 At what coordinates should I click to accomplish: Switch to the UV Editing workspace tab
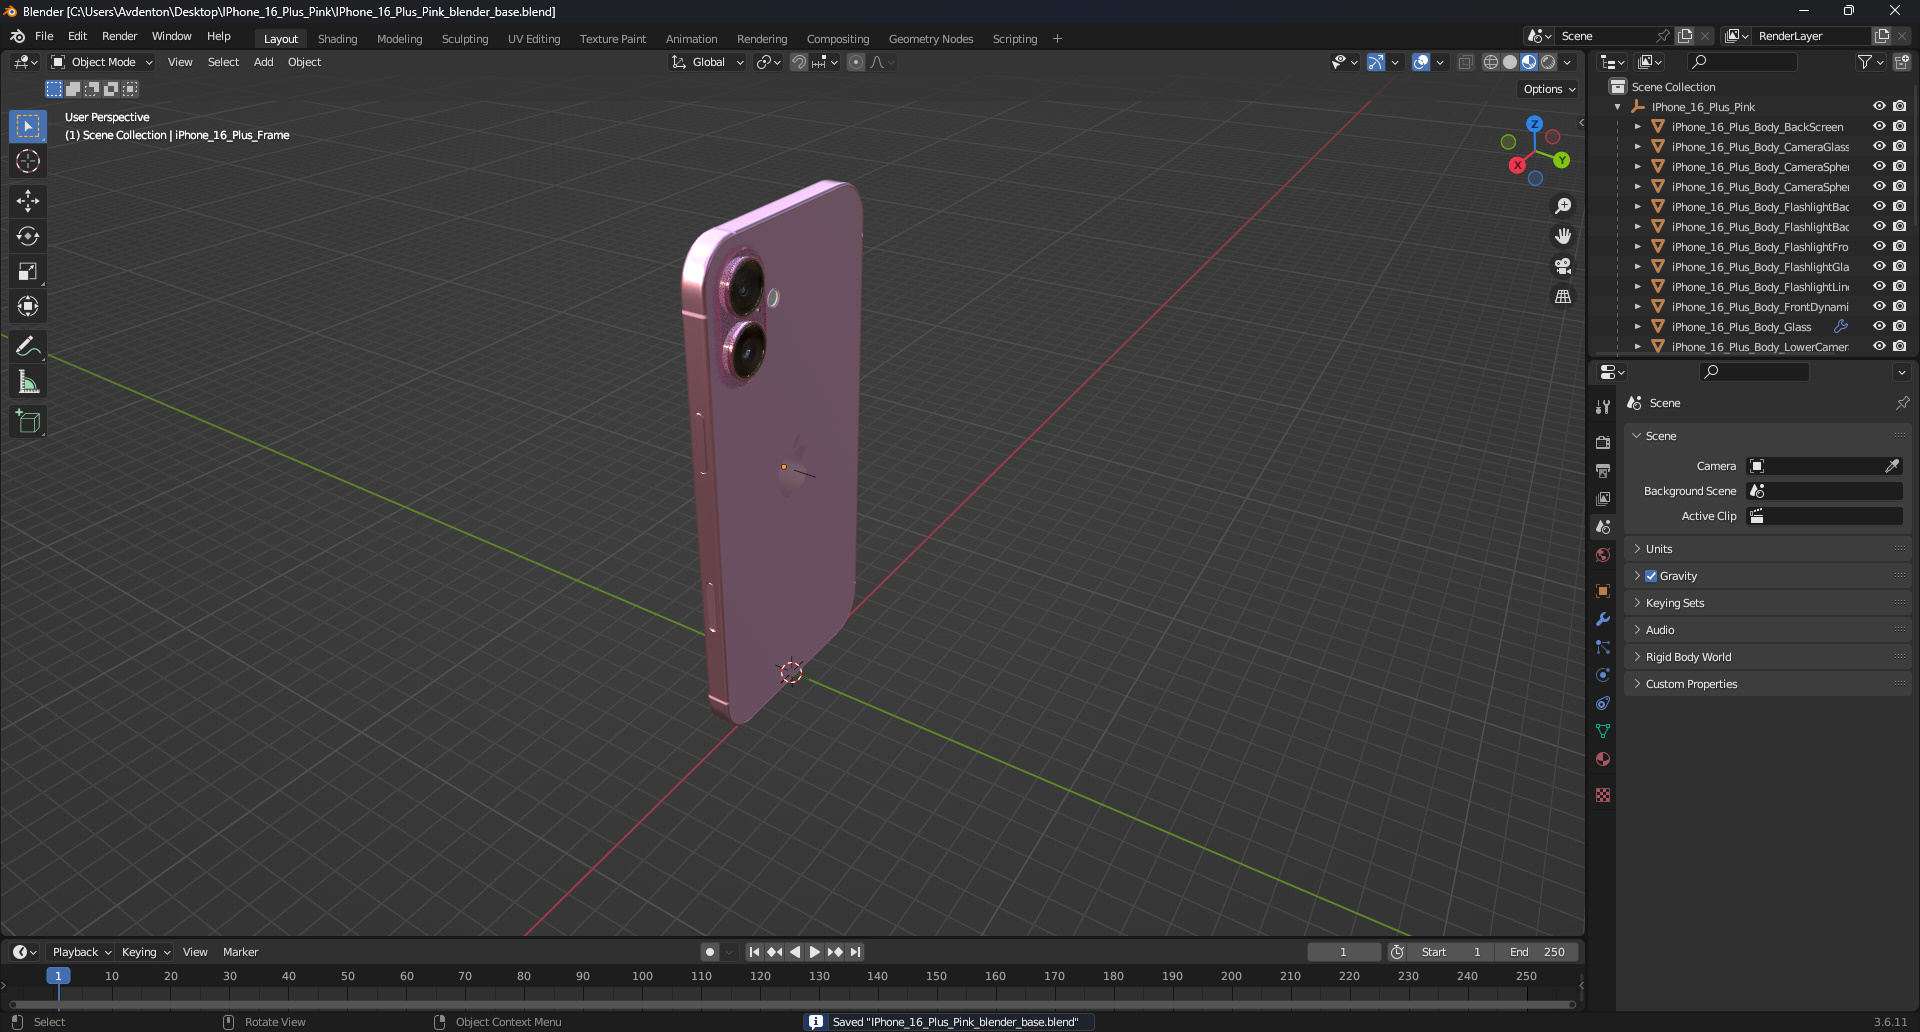pyautogui.click(x=534, y=39)
